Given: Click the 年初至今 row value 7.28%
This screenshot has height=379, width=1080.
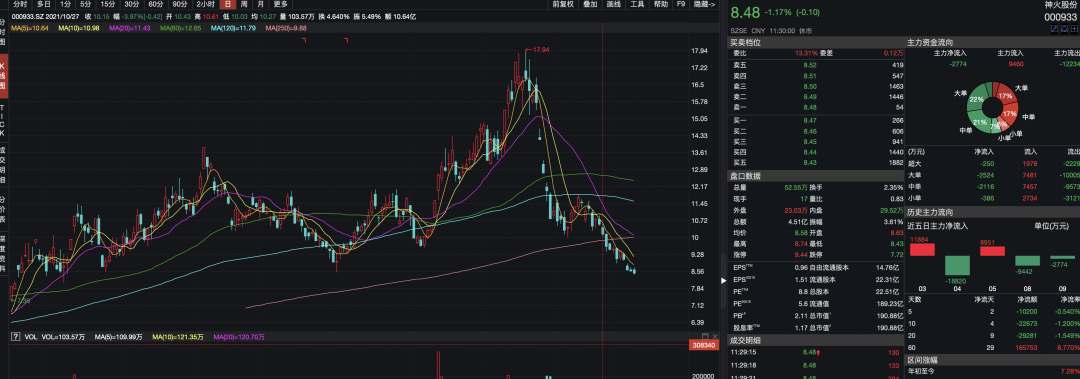Looking at the screenshot, I should pyautogui.click(x=1070, y=371).
